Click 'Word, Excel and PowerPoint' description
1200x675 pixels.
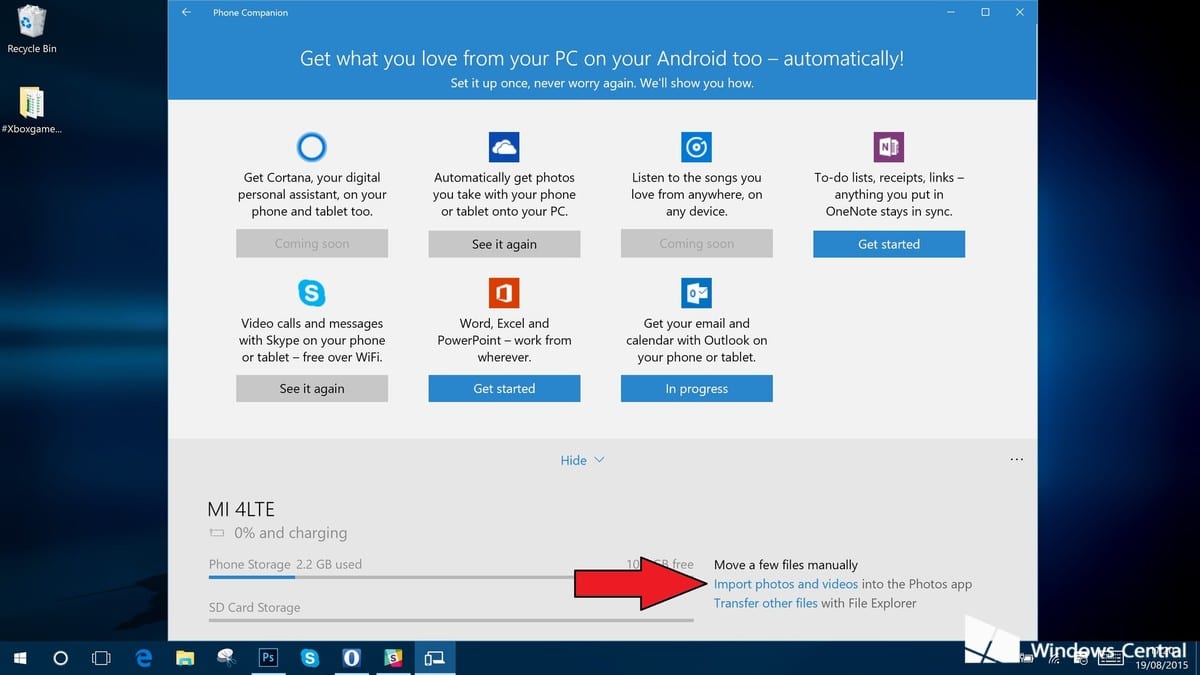(x=504, y=340)
